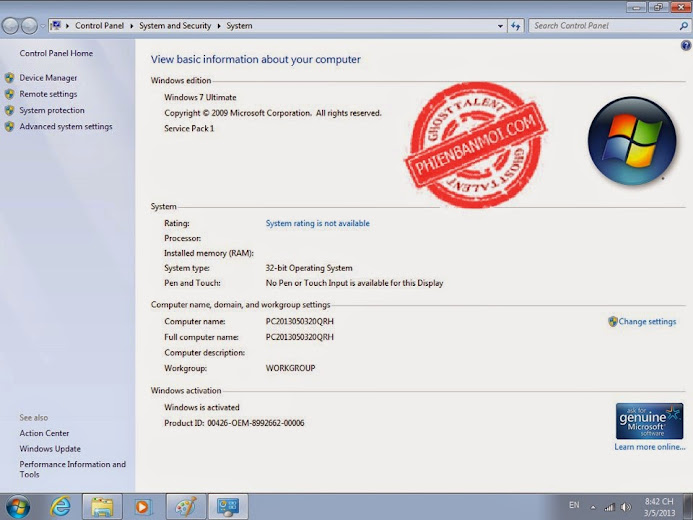The height and width of the screenshot is (520, 693).
Task: Click the shield icon beside Advanced system settings
Action: [9, 127]
